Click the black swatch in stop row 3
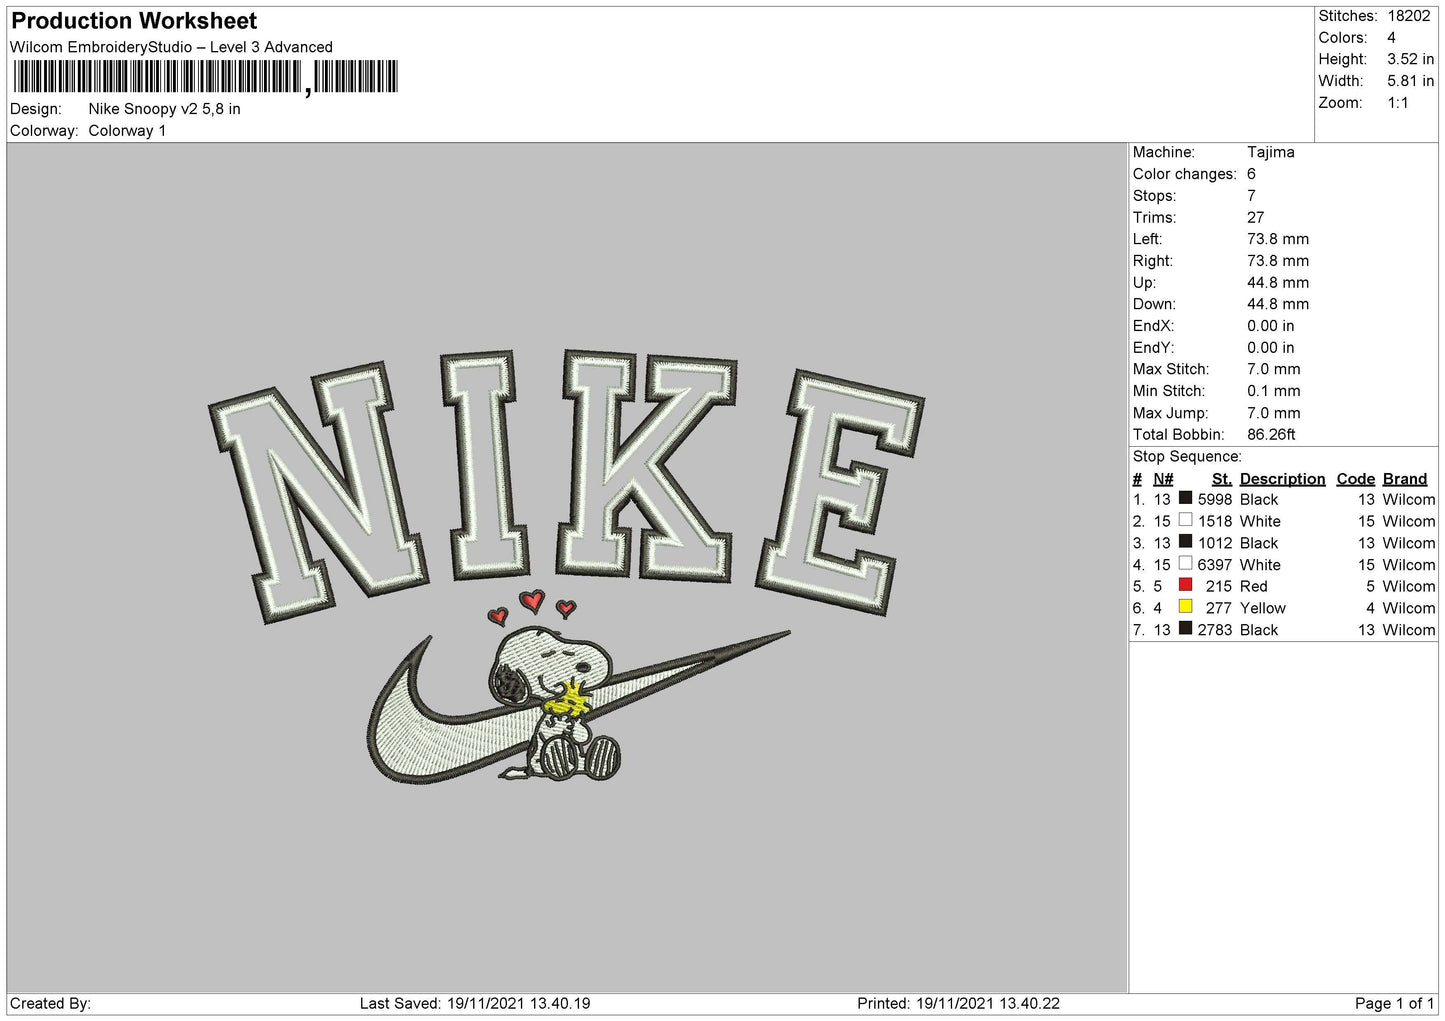The image size is (1445, 1021). (x=1185, y=541)
